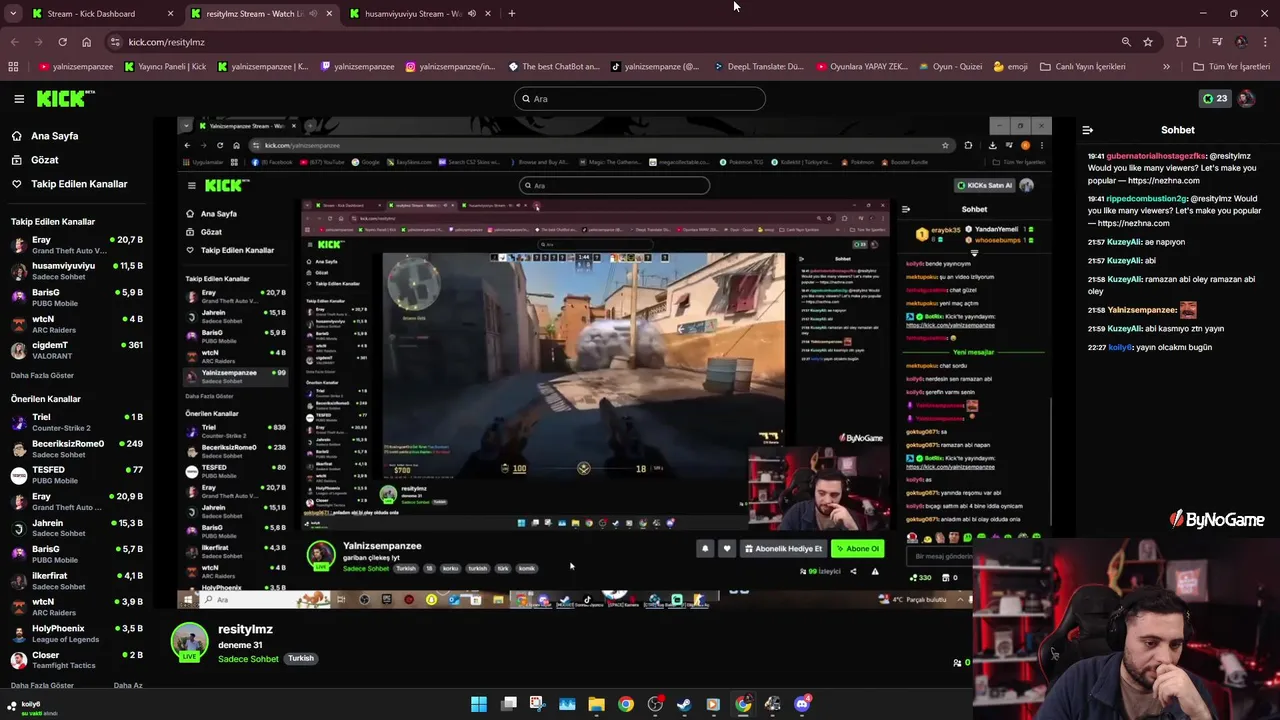Image resolution: width=1280 pixels, height=720 pixels.
Task: Open Jahrein recommended channel
Action: coord(77,528)
